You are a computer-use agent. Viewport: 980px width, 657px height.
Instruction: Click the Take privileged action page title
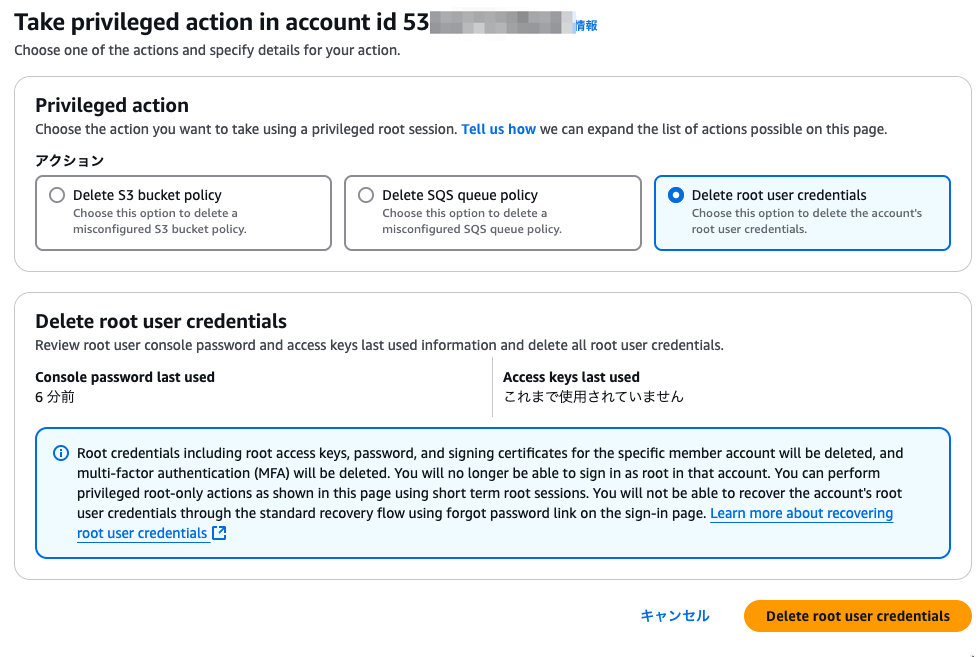coord(221,23)
